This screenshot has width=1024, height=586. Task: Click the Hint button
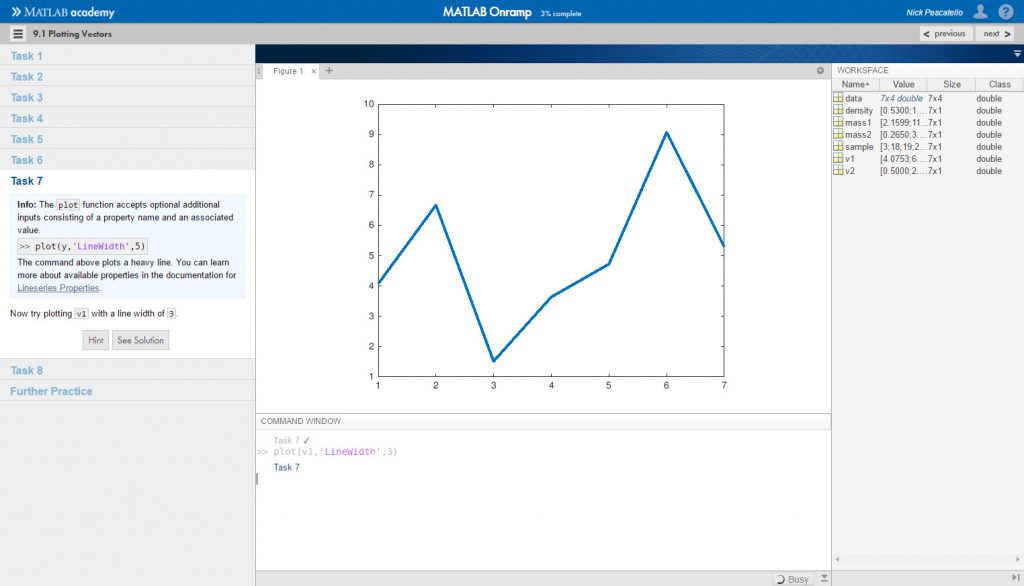[x=95, y=339]
